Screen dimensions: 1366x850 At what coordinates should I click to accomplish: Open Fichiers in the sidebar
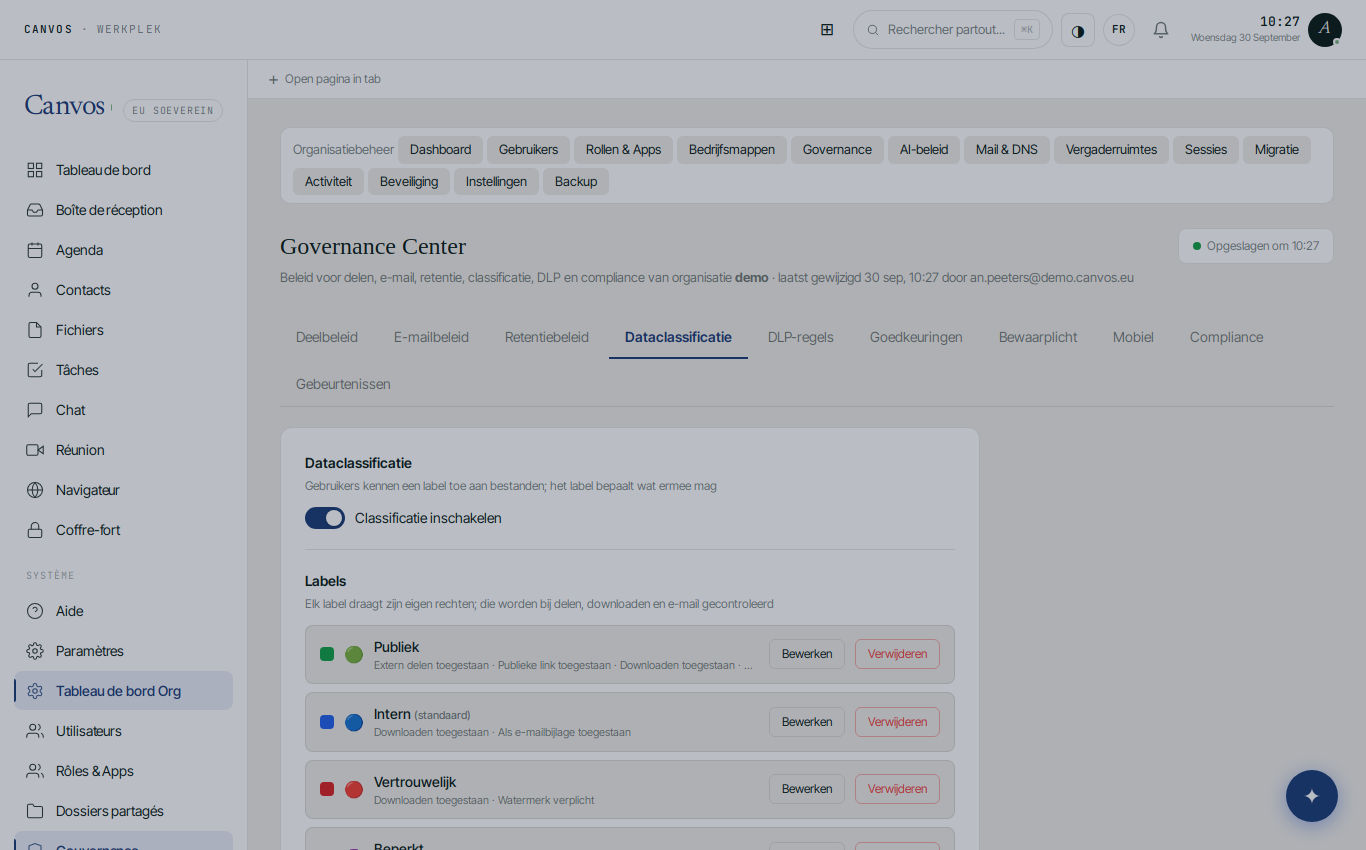click(x=123, y=330)
